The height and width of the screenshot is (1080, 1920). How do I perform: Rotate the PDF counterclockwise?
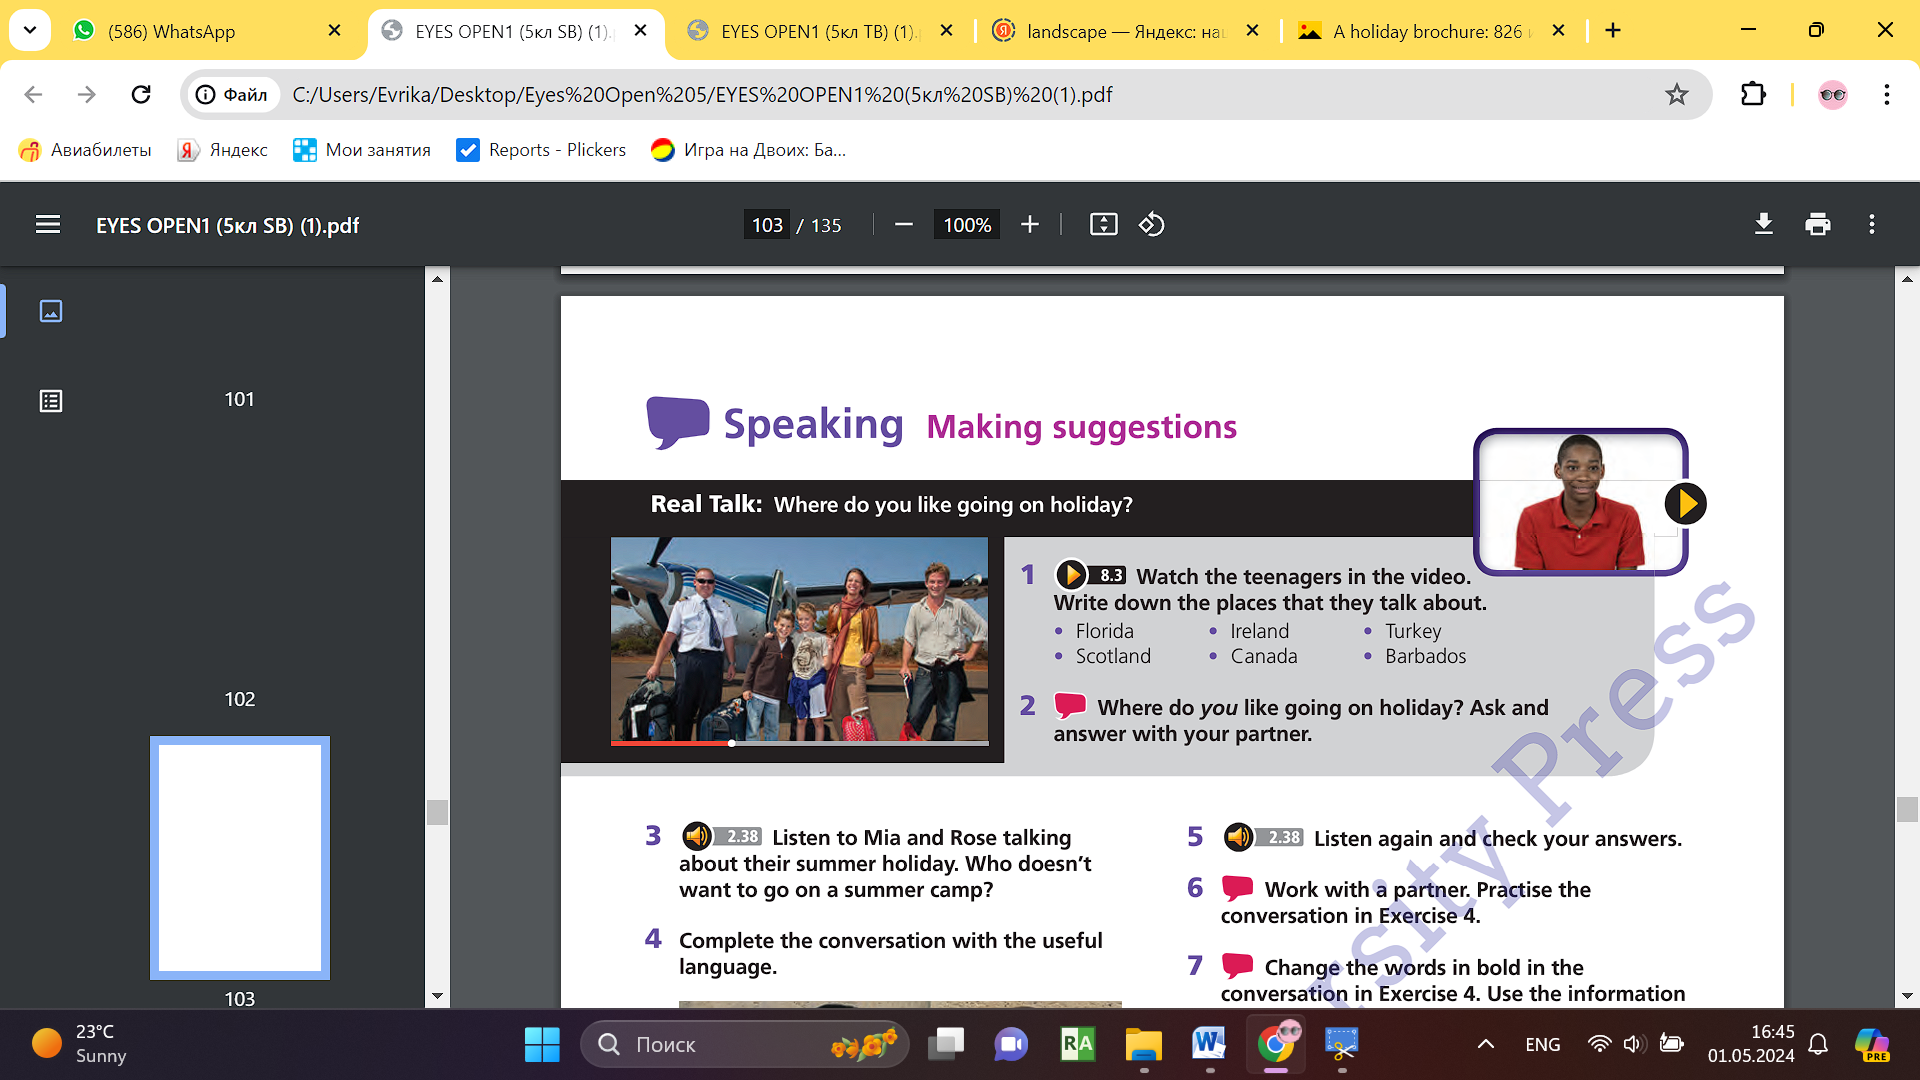1152,225
